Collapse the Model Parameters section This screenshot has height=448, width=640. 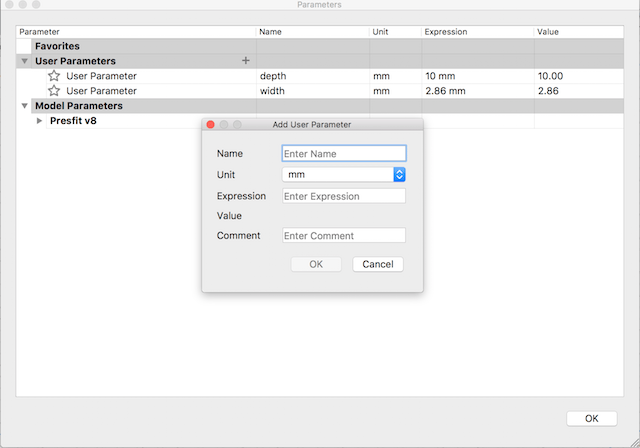[x=24, y=106]
